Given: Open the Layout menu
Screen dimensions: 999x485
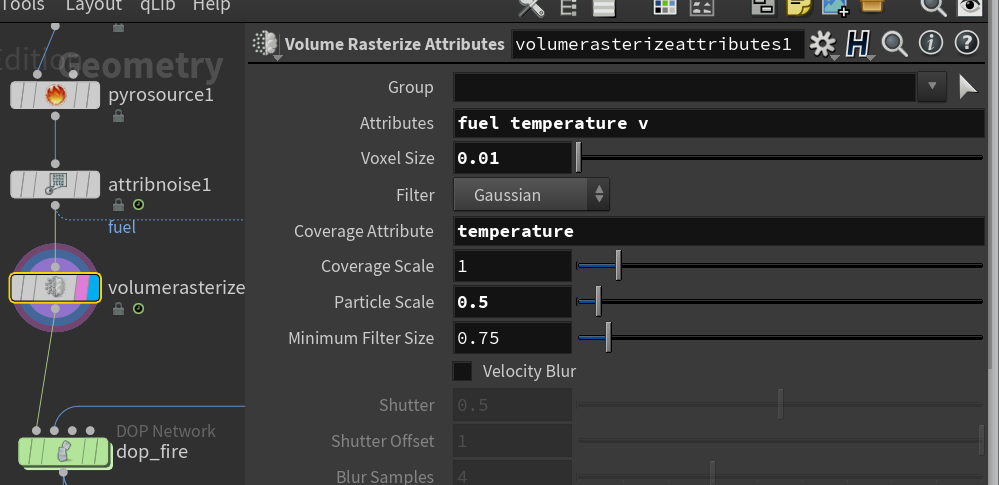Looking at the screenshot, I should [x=94, y=6].
